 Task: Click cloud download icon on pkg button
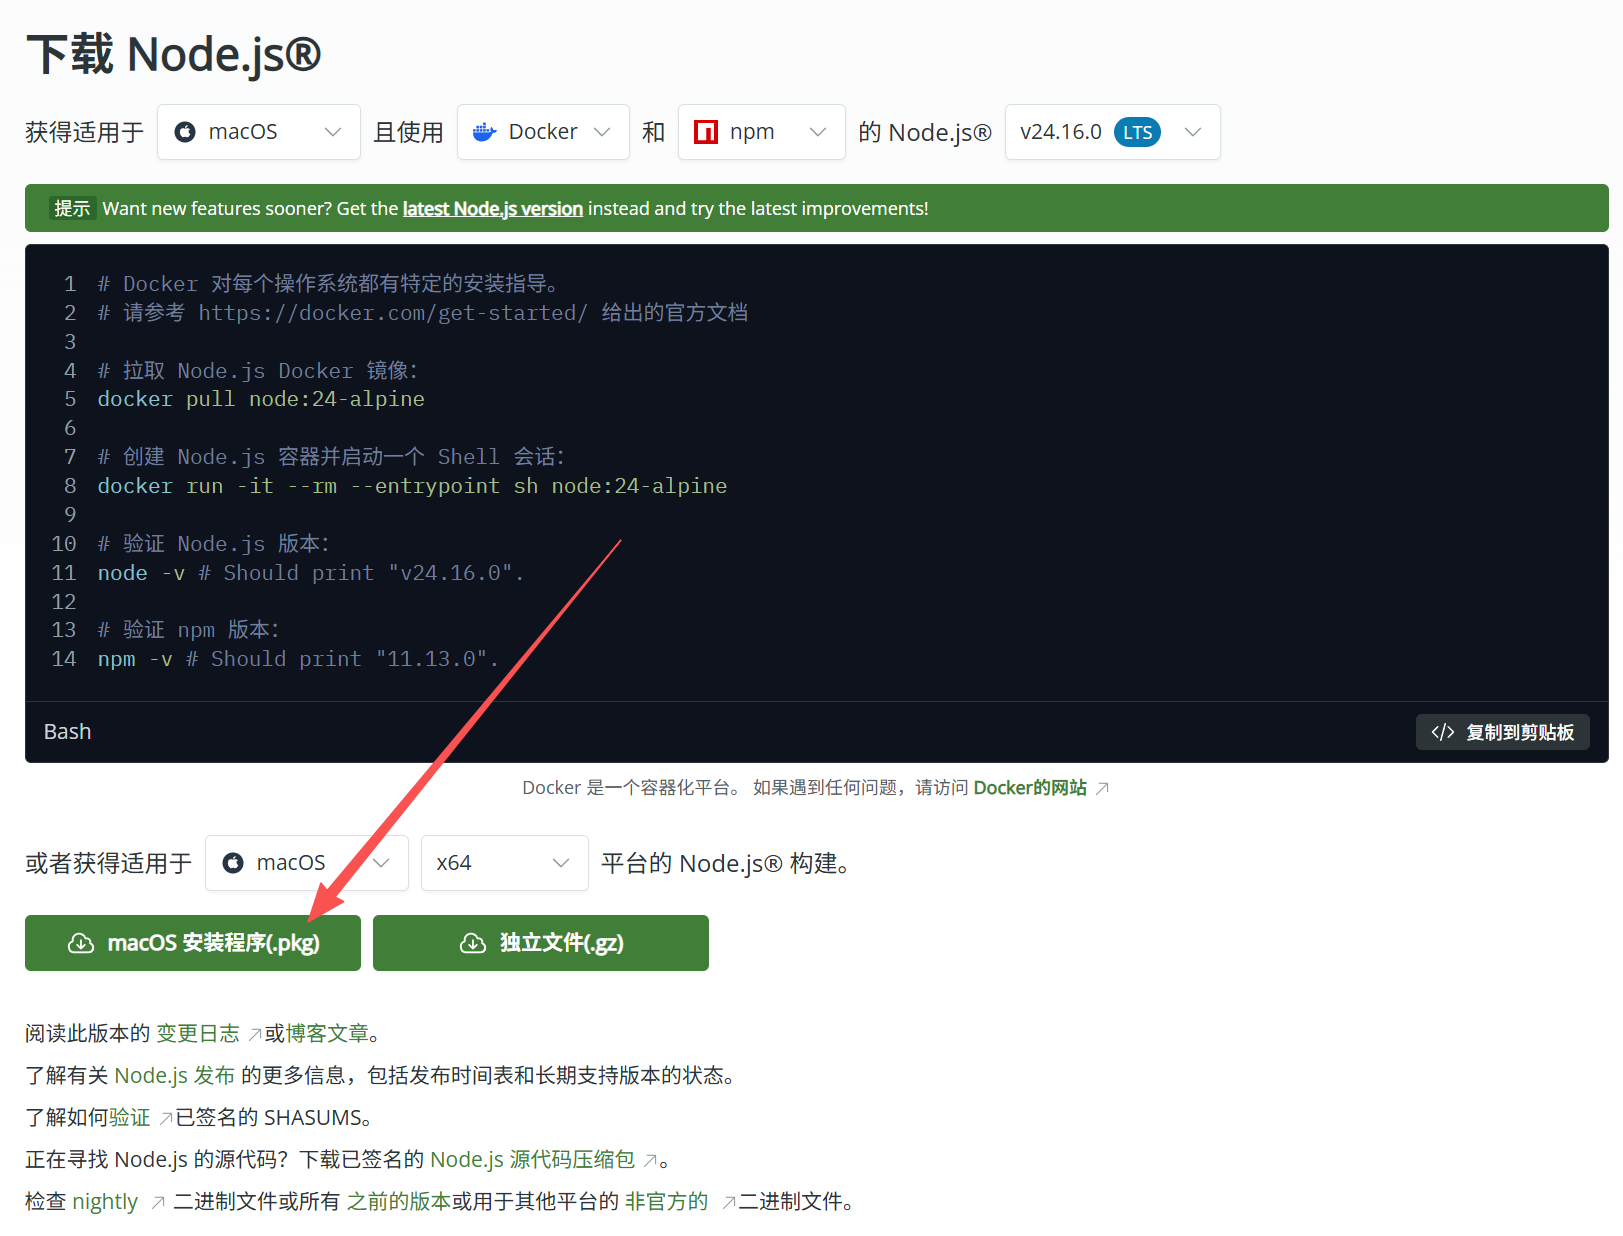(x=81, y=943)
